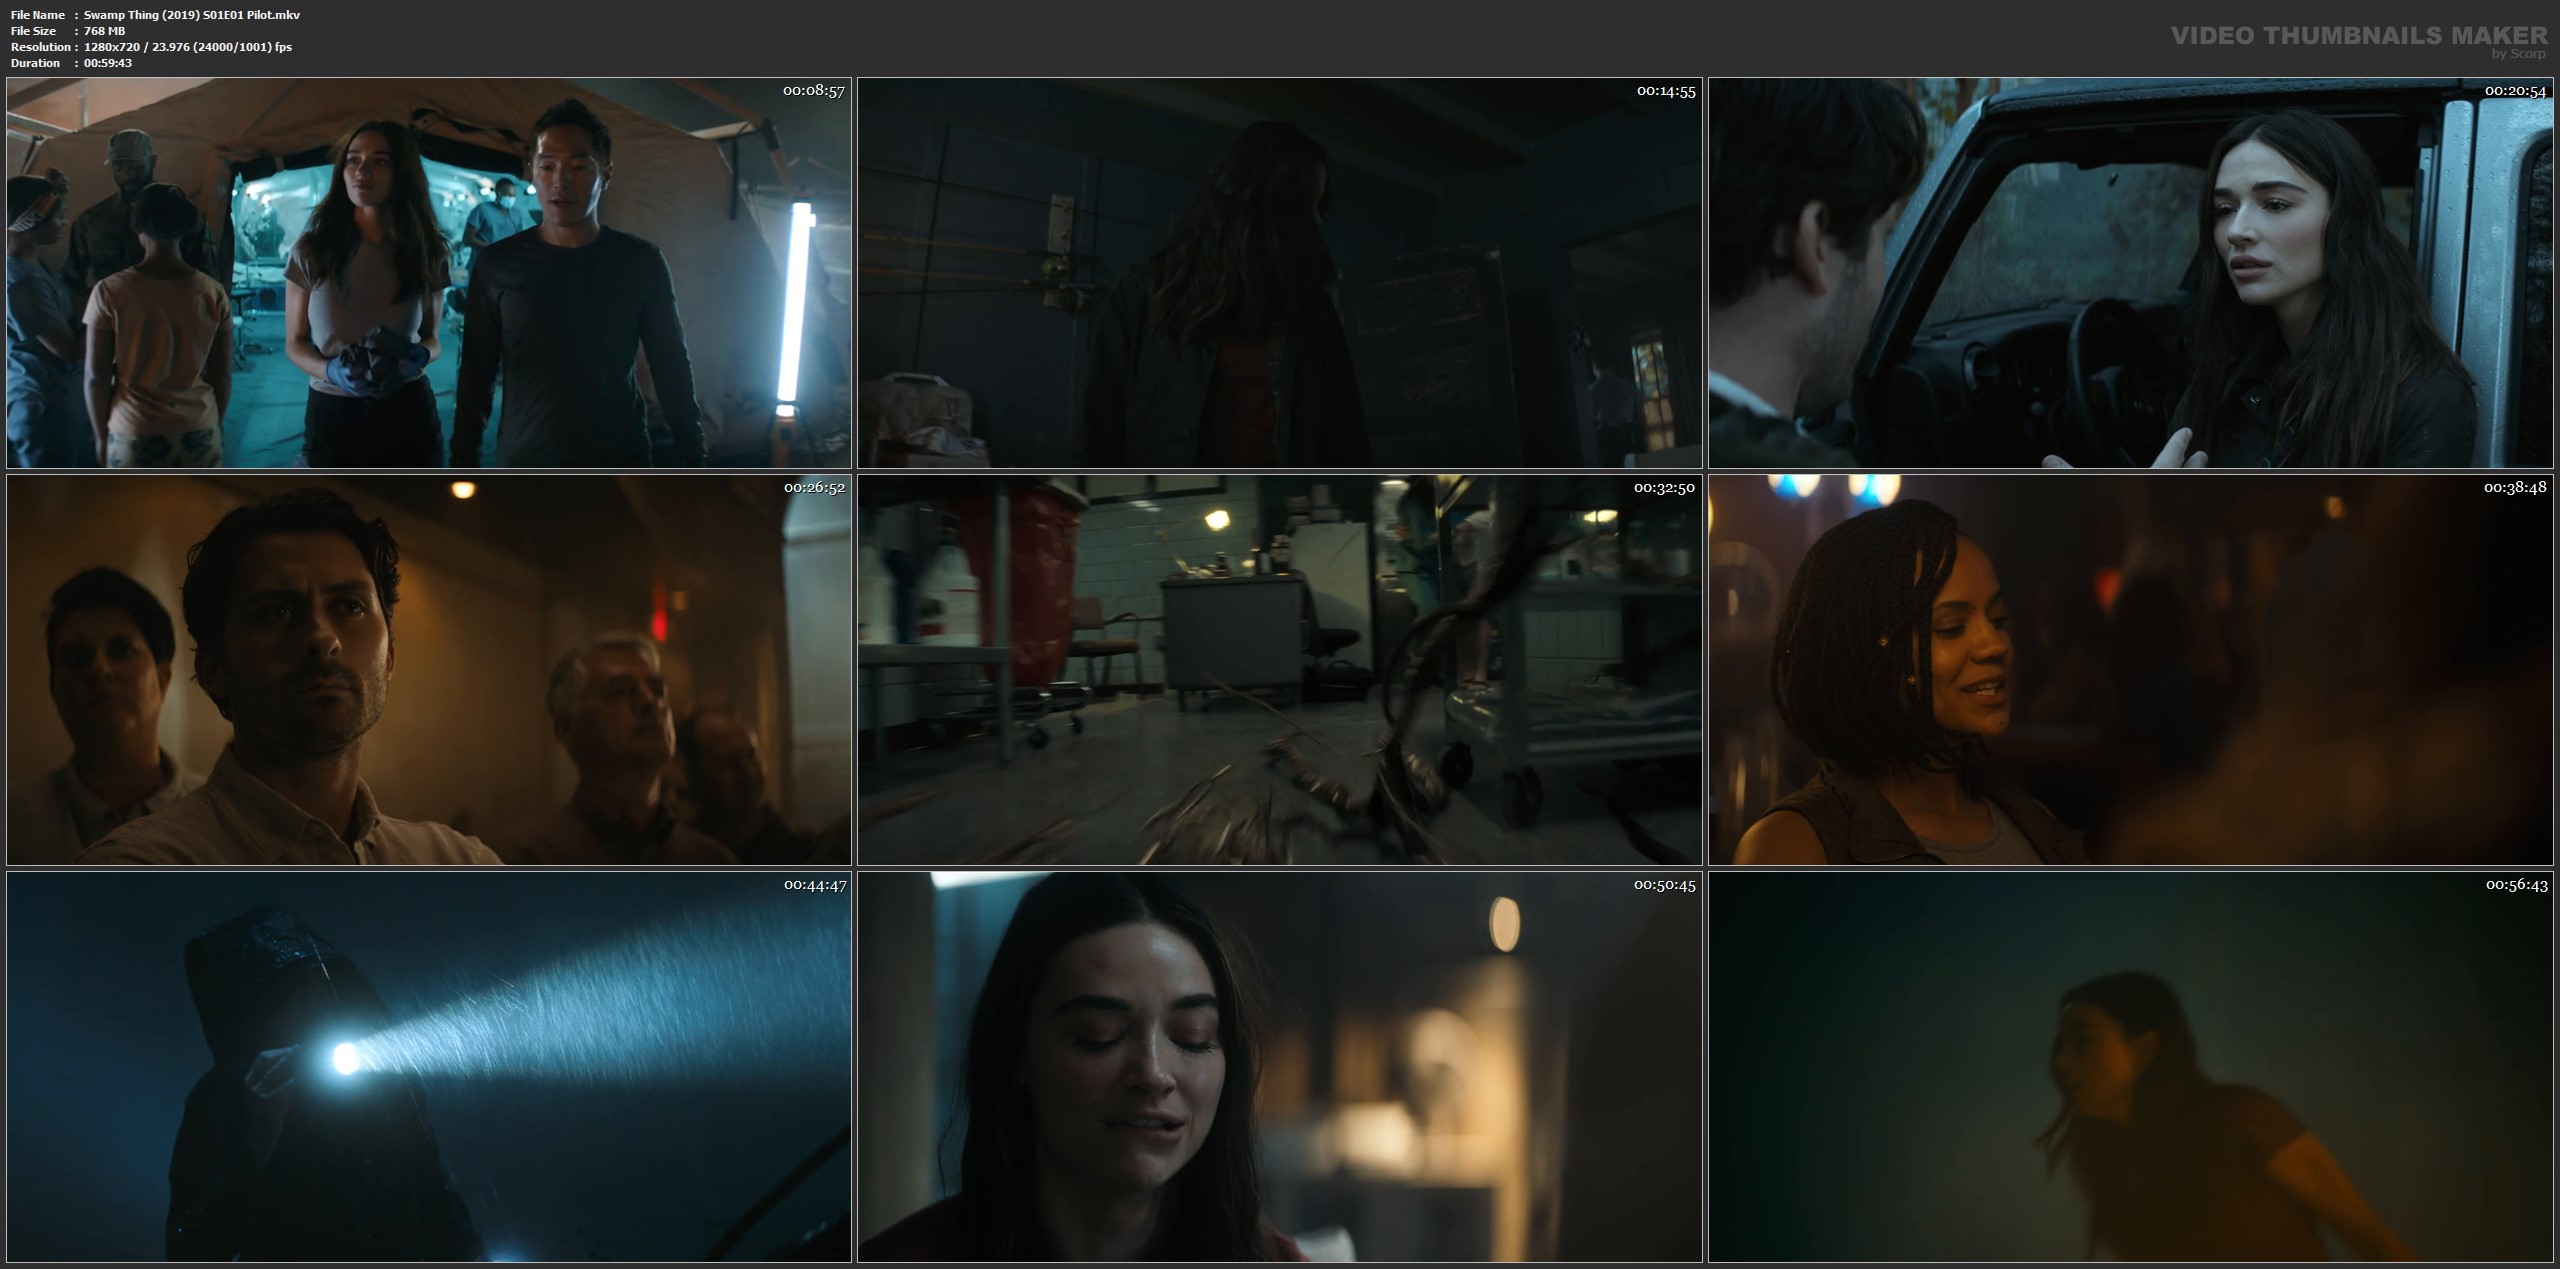Click the thumbnail at 00:08:57
The height and width of the screenshot is (1269, 2560).
[428, 272]
